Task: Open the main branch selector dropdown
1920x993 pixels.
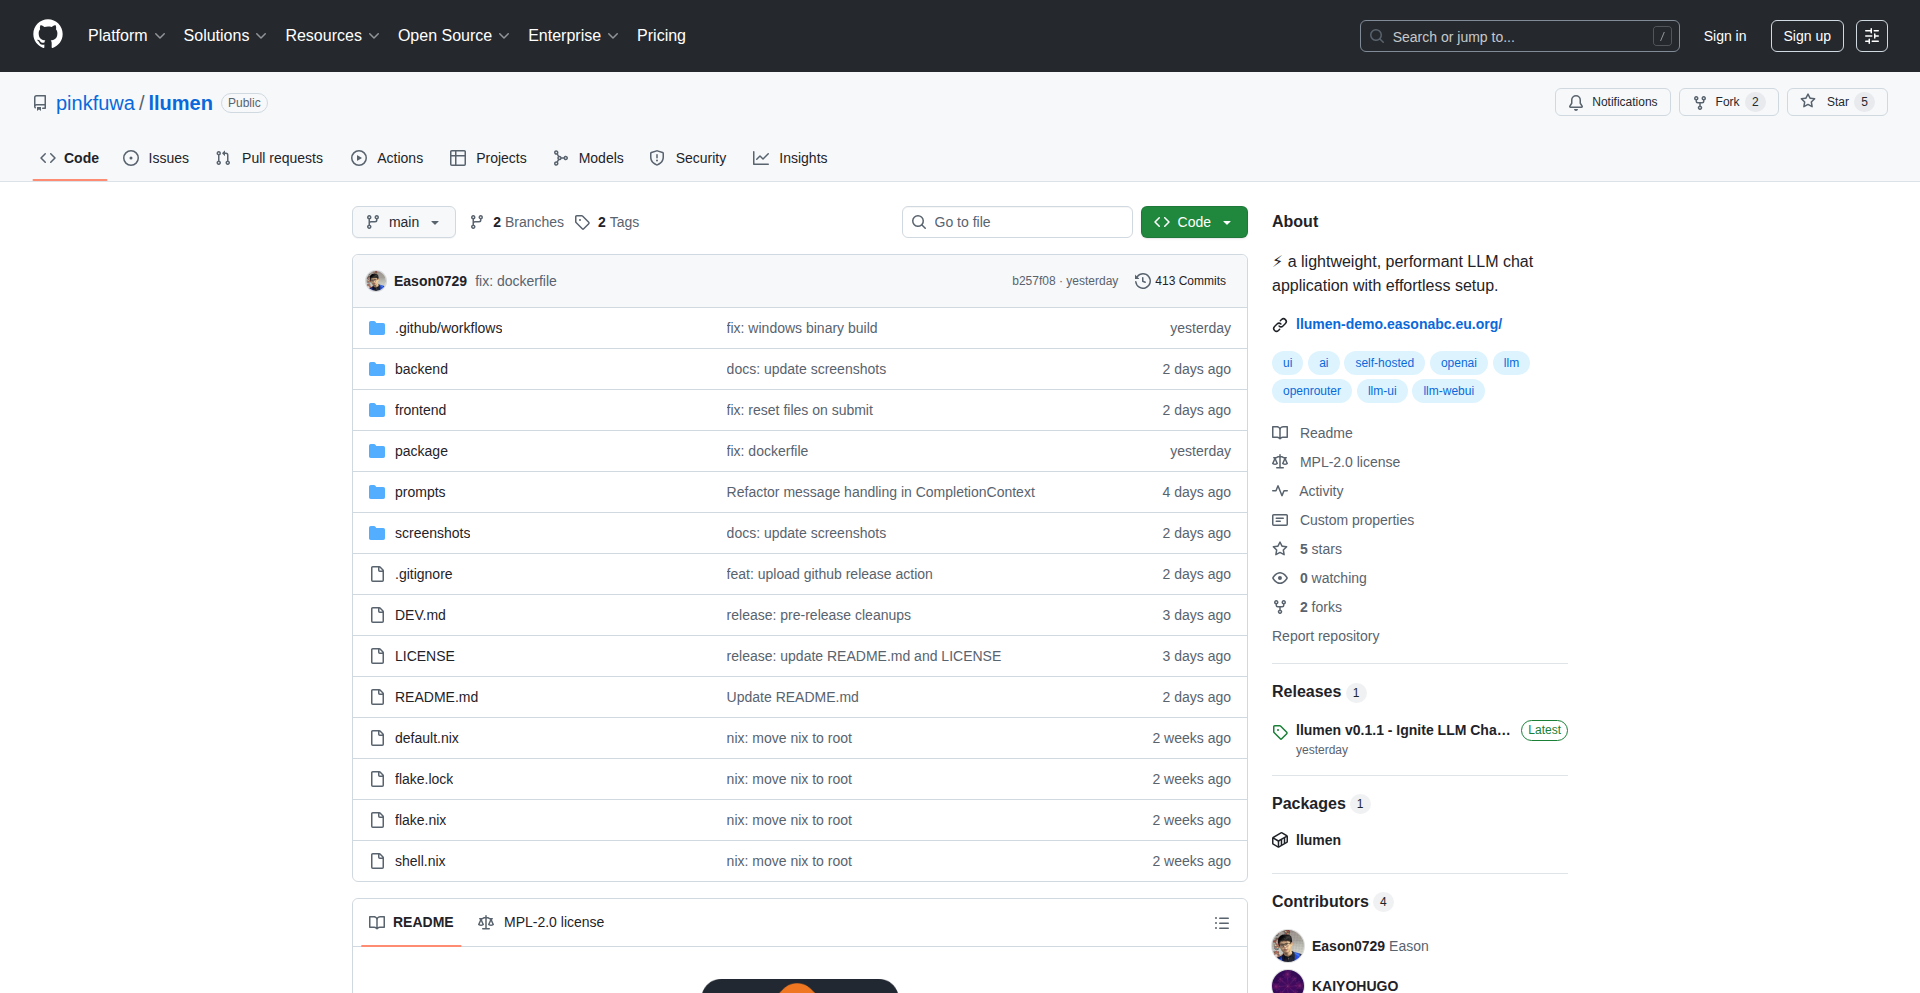Action: pos(403,222)
